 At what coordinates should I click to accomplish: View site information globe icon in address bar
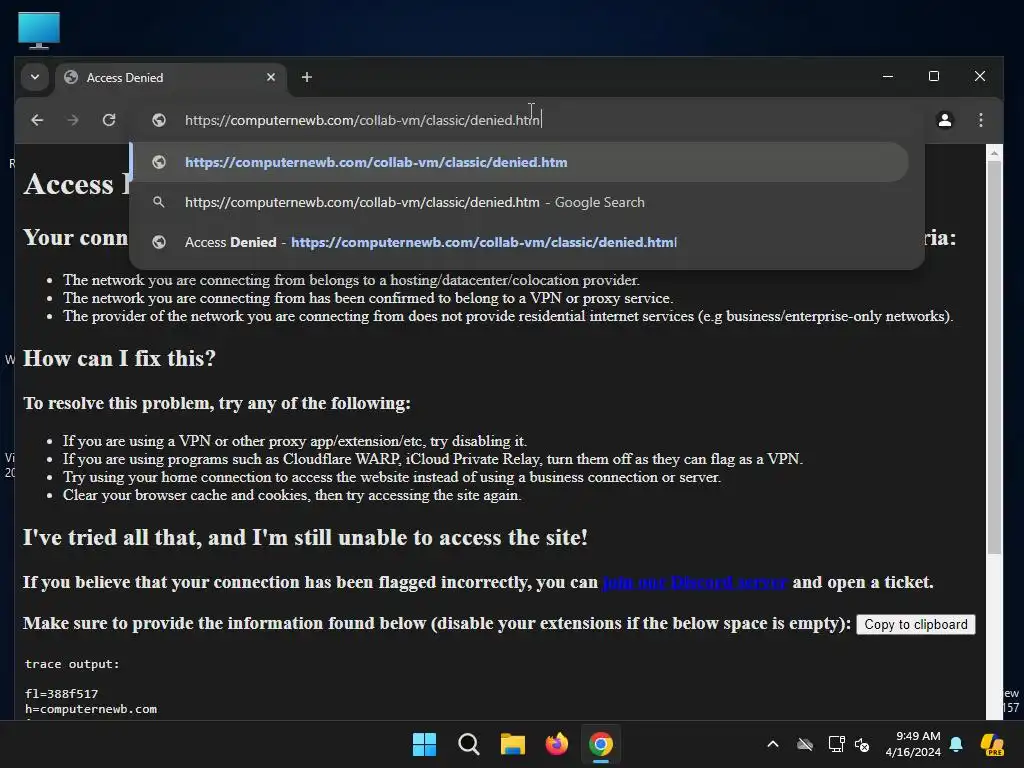pyautogui.click(x=159, y=120)
